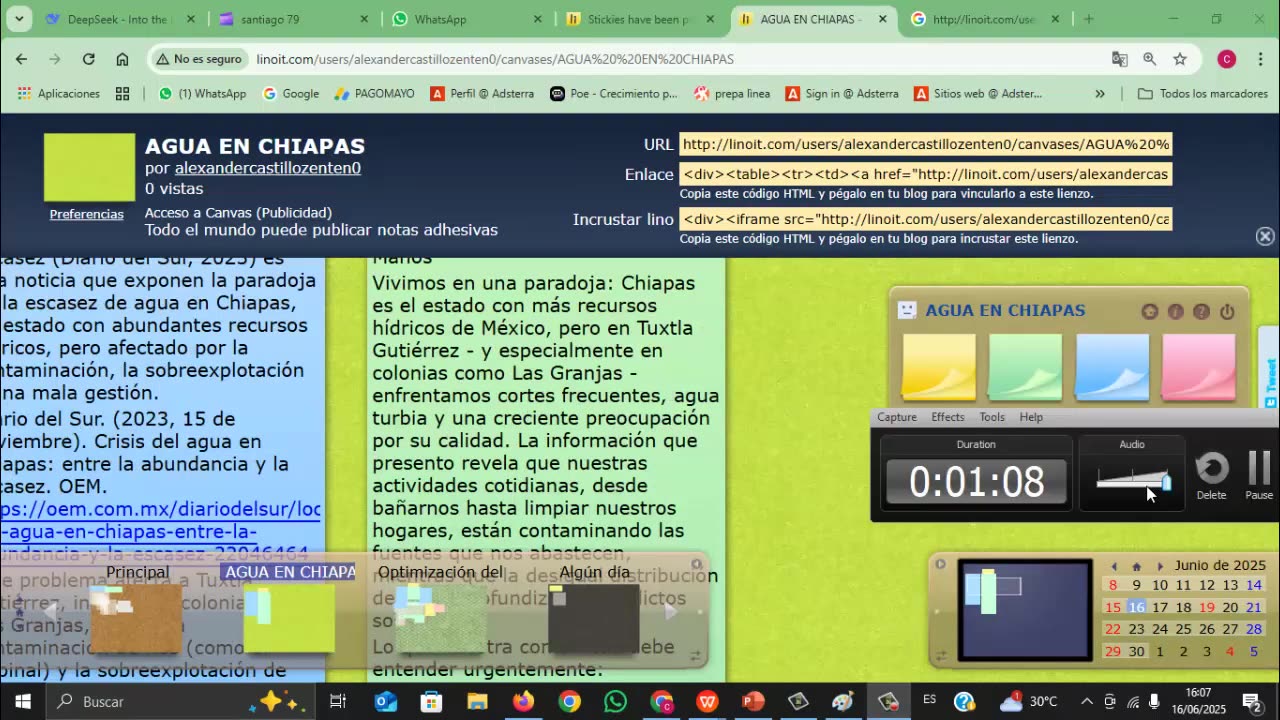Click the swap icon at the minimap panel corner
This screenshot has width=1280, height=720.
[940, 656]
